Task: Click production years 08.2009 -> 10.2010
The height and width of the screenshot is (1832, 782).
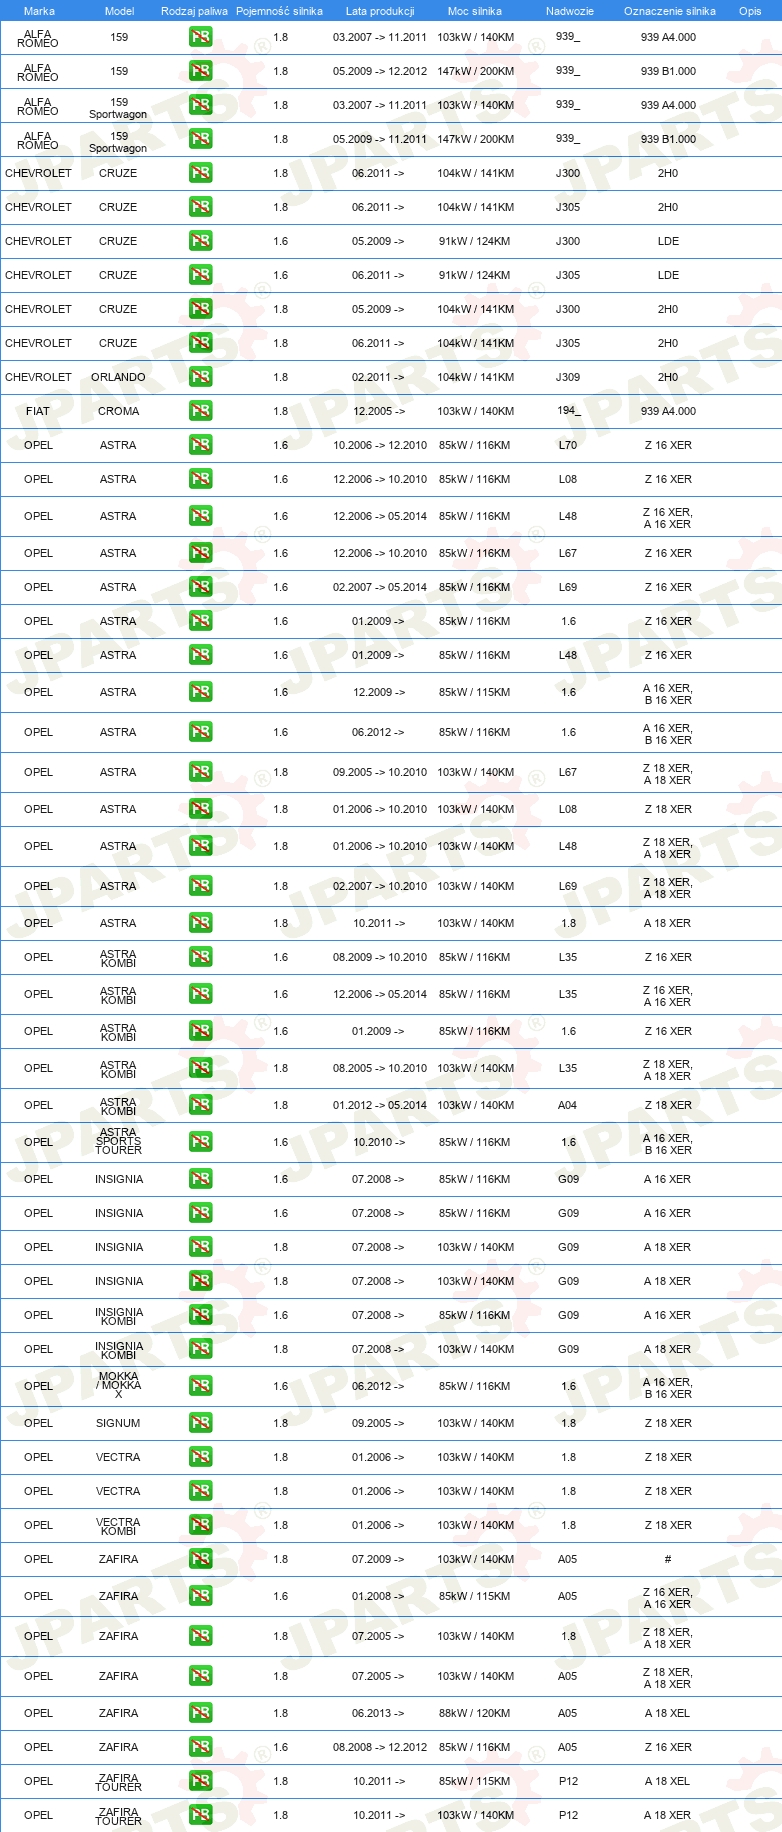Action: click(380, 957)
